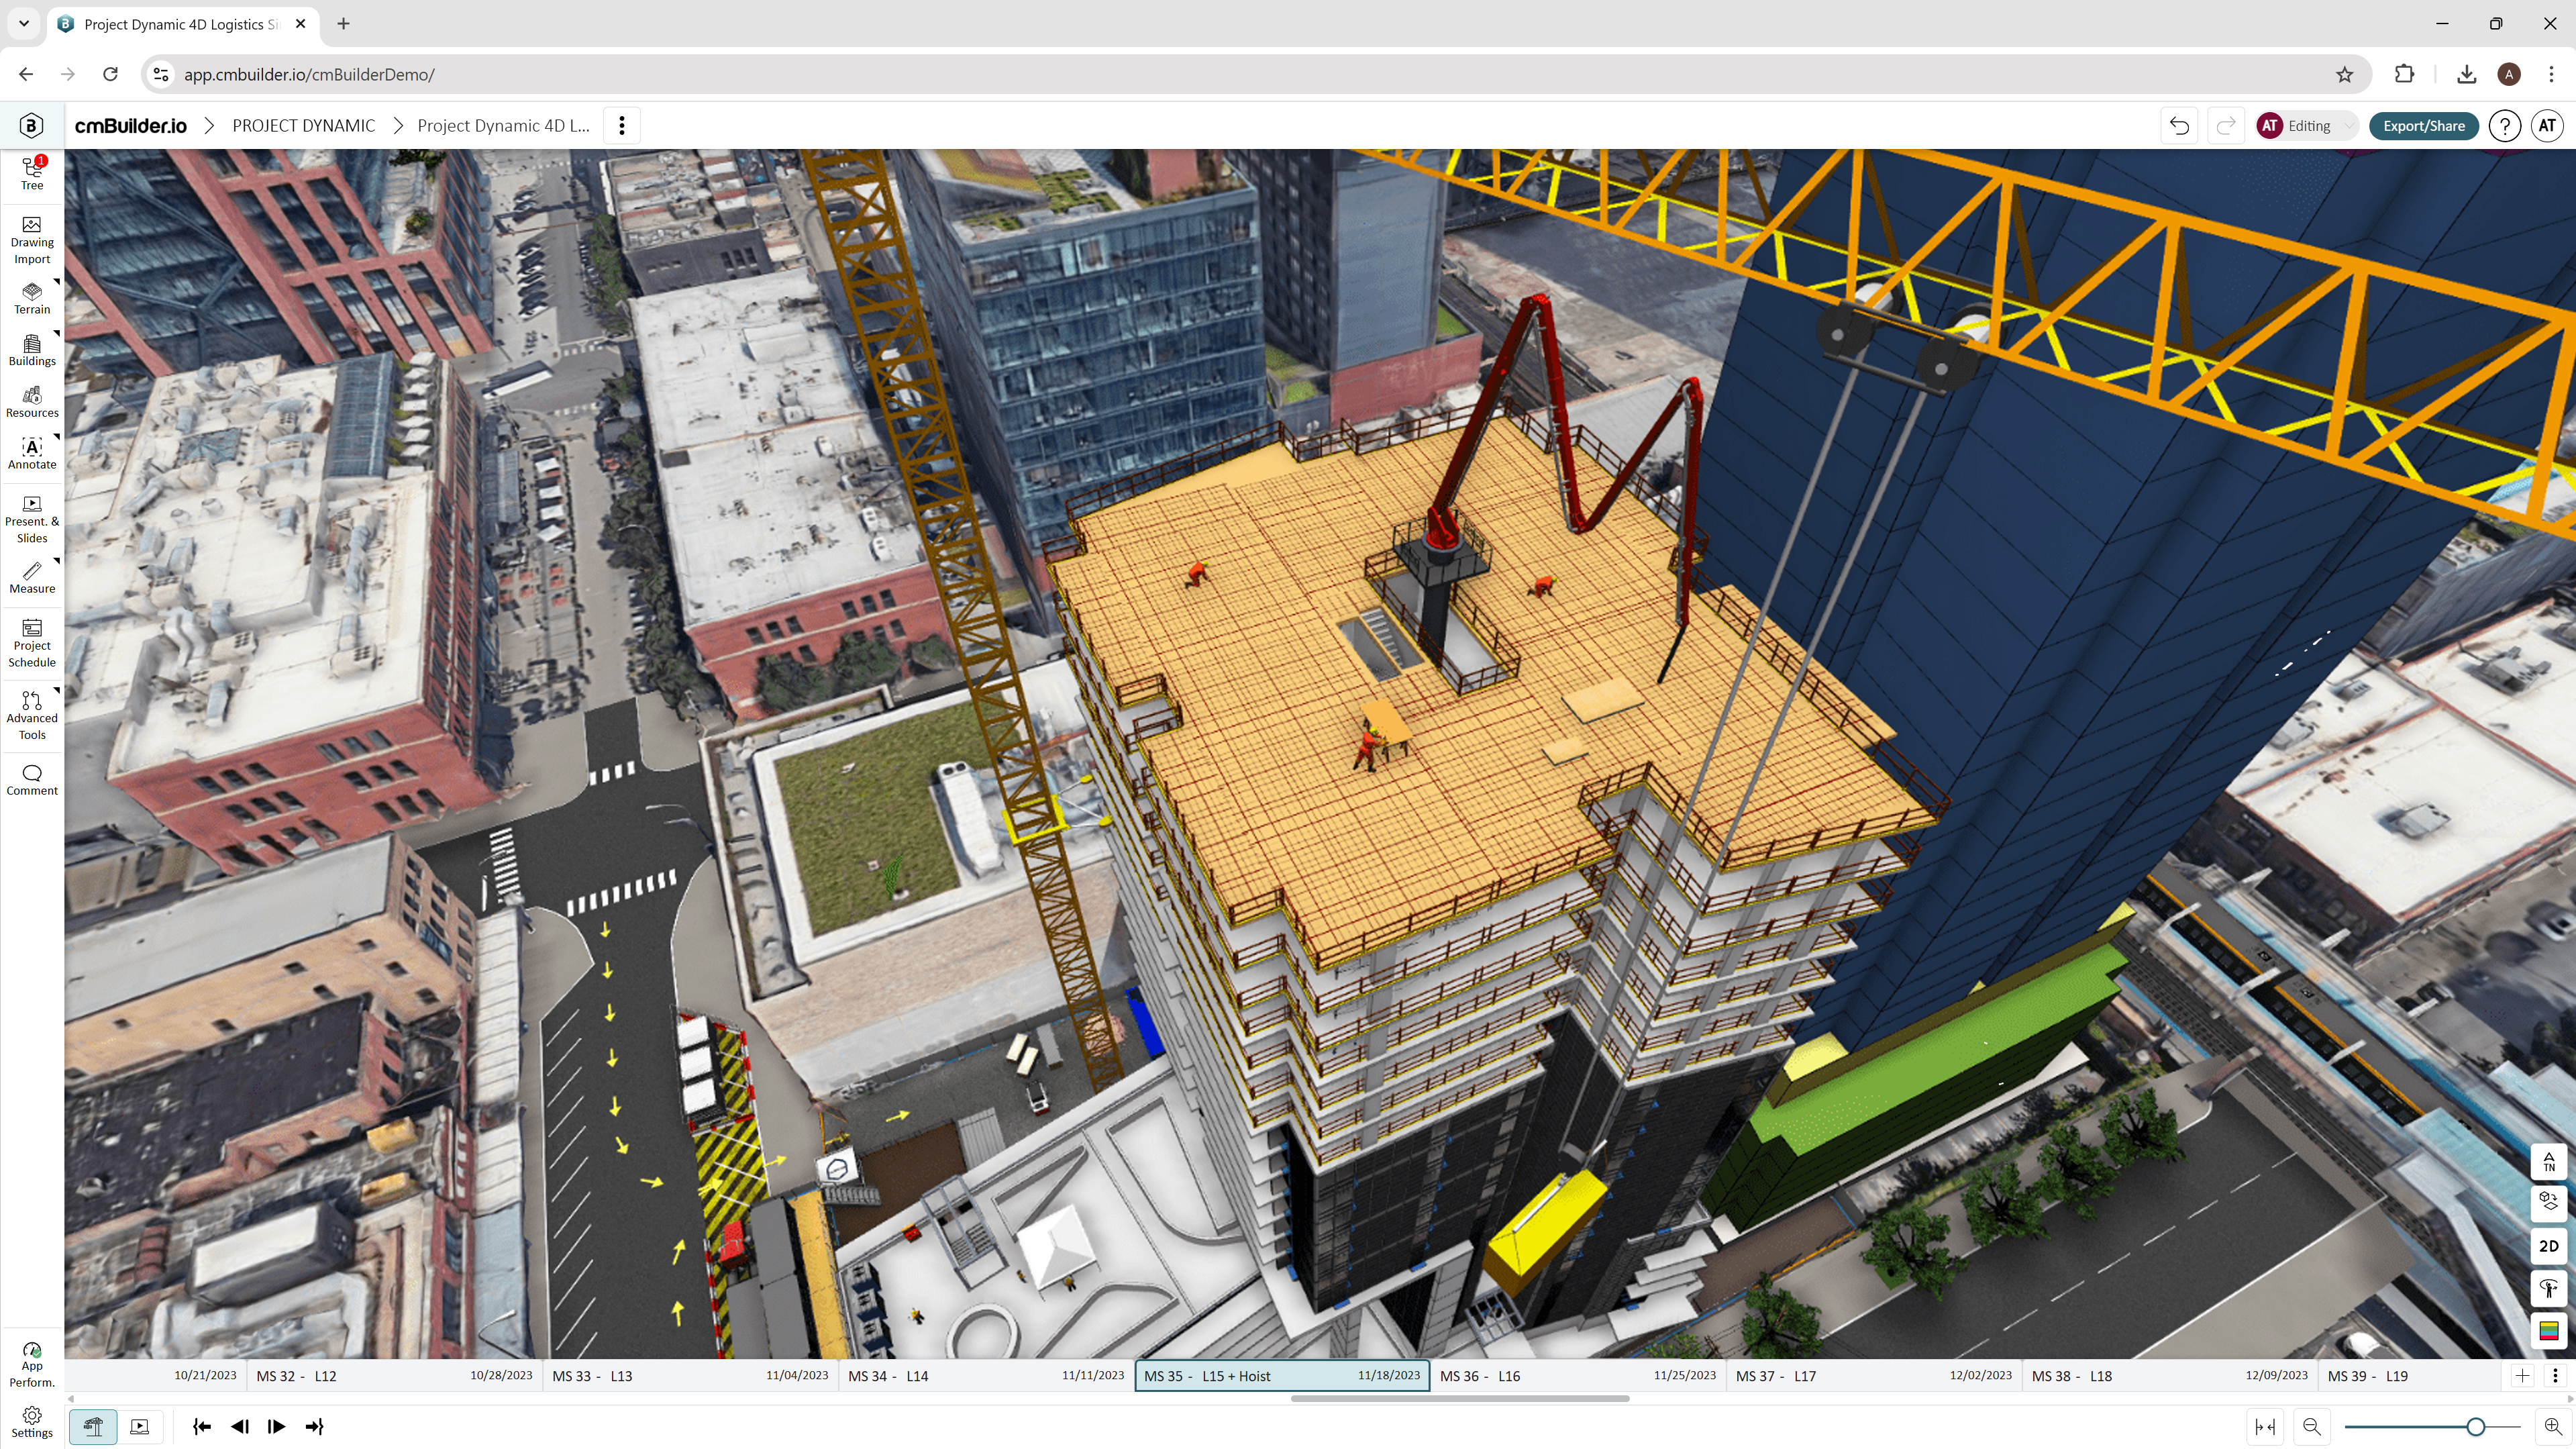Image resolution: width=2576 pixels, height=1449 pixels.
Task: Open the project three-dot options menu
Action: point(622,126)
